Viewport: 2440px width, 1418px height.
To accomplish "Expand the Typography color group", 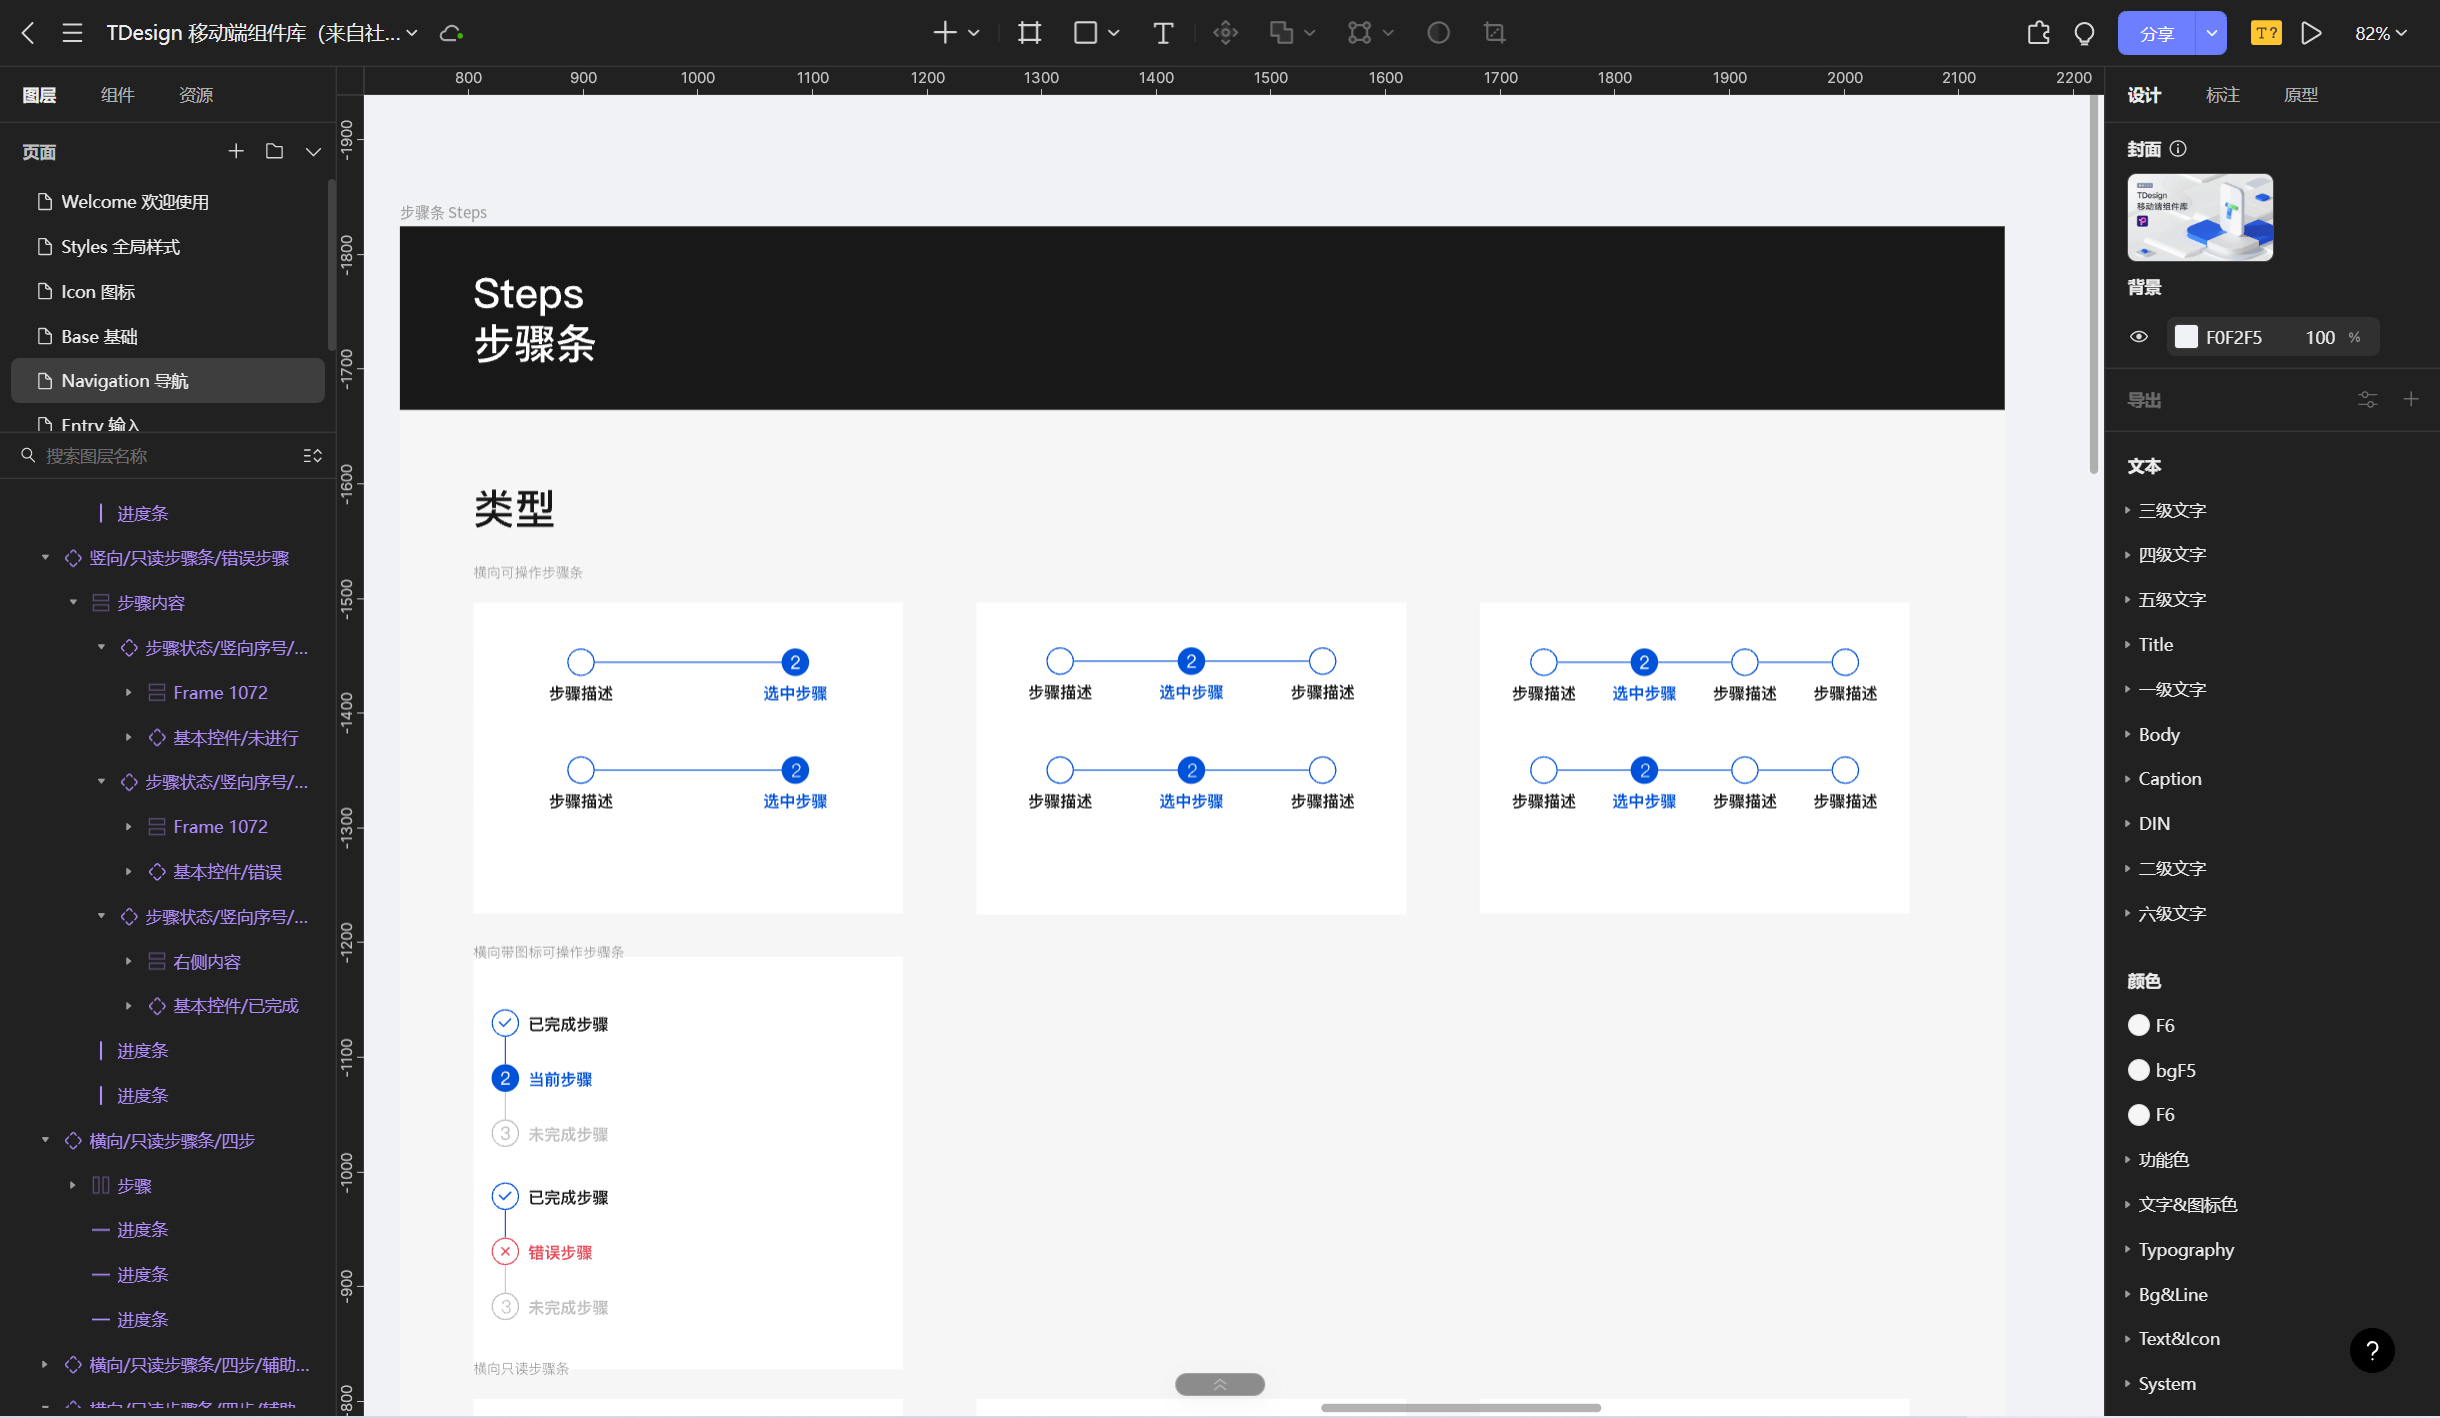I will 2127,1249.
